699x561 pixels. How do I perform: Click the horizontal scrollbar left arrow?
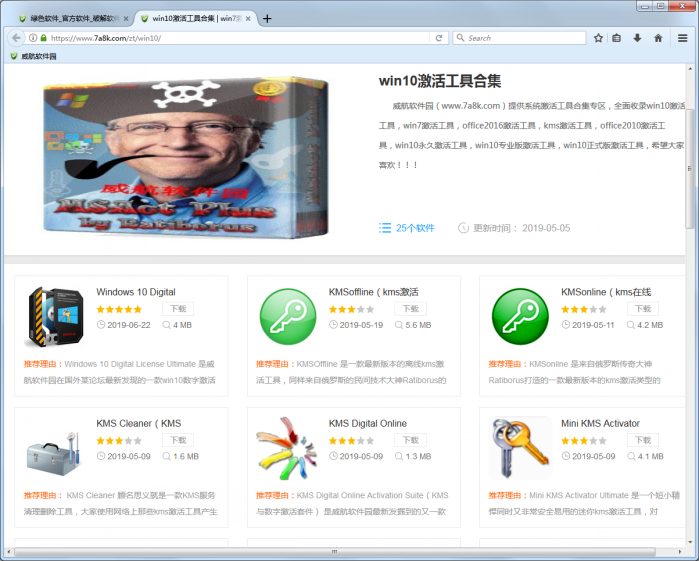[8, 552]
